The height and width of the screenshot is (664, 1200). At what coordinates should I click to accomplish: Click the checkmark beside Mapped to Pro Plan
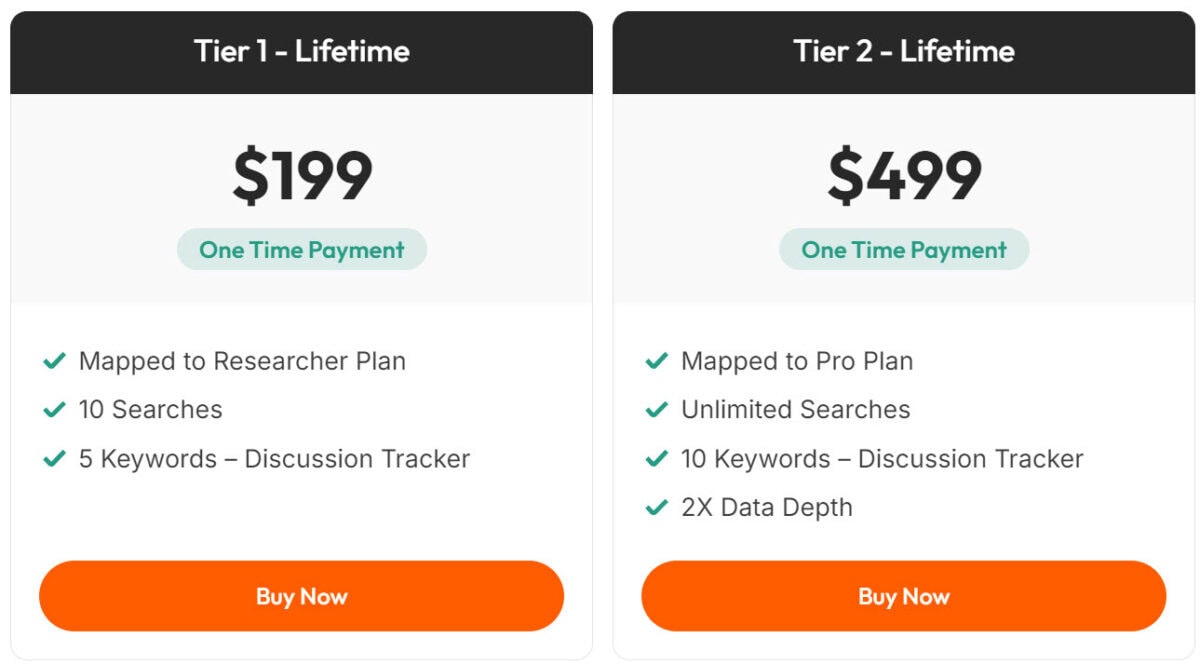(656, 361)
